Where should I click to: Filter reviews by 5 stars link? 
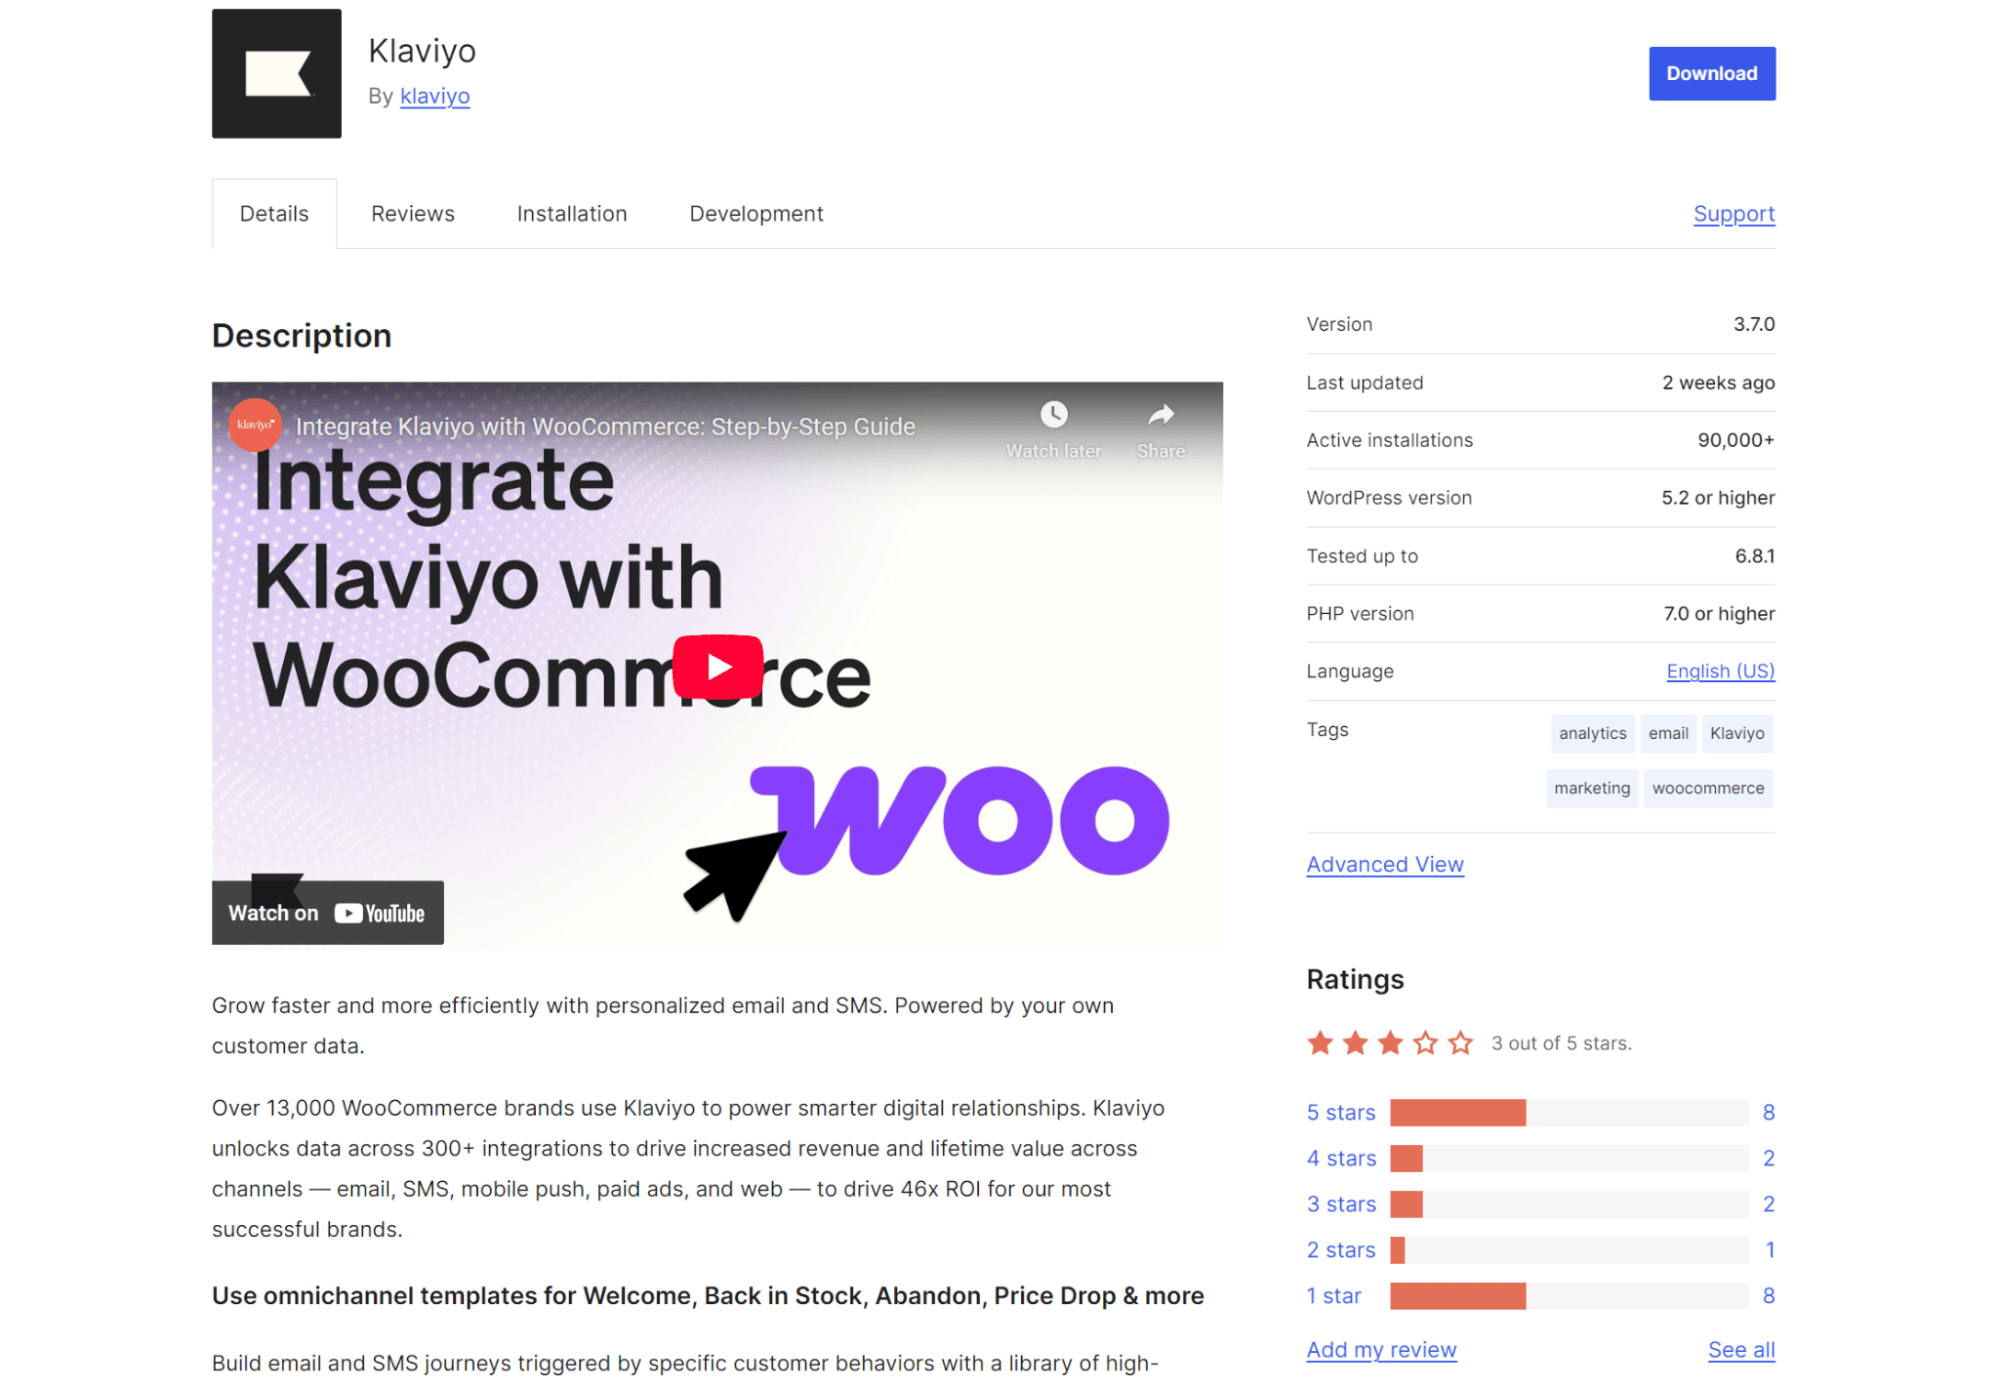[1341, 1112]
